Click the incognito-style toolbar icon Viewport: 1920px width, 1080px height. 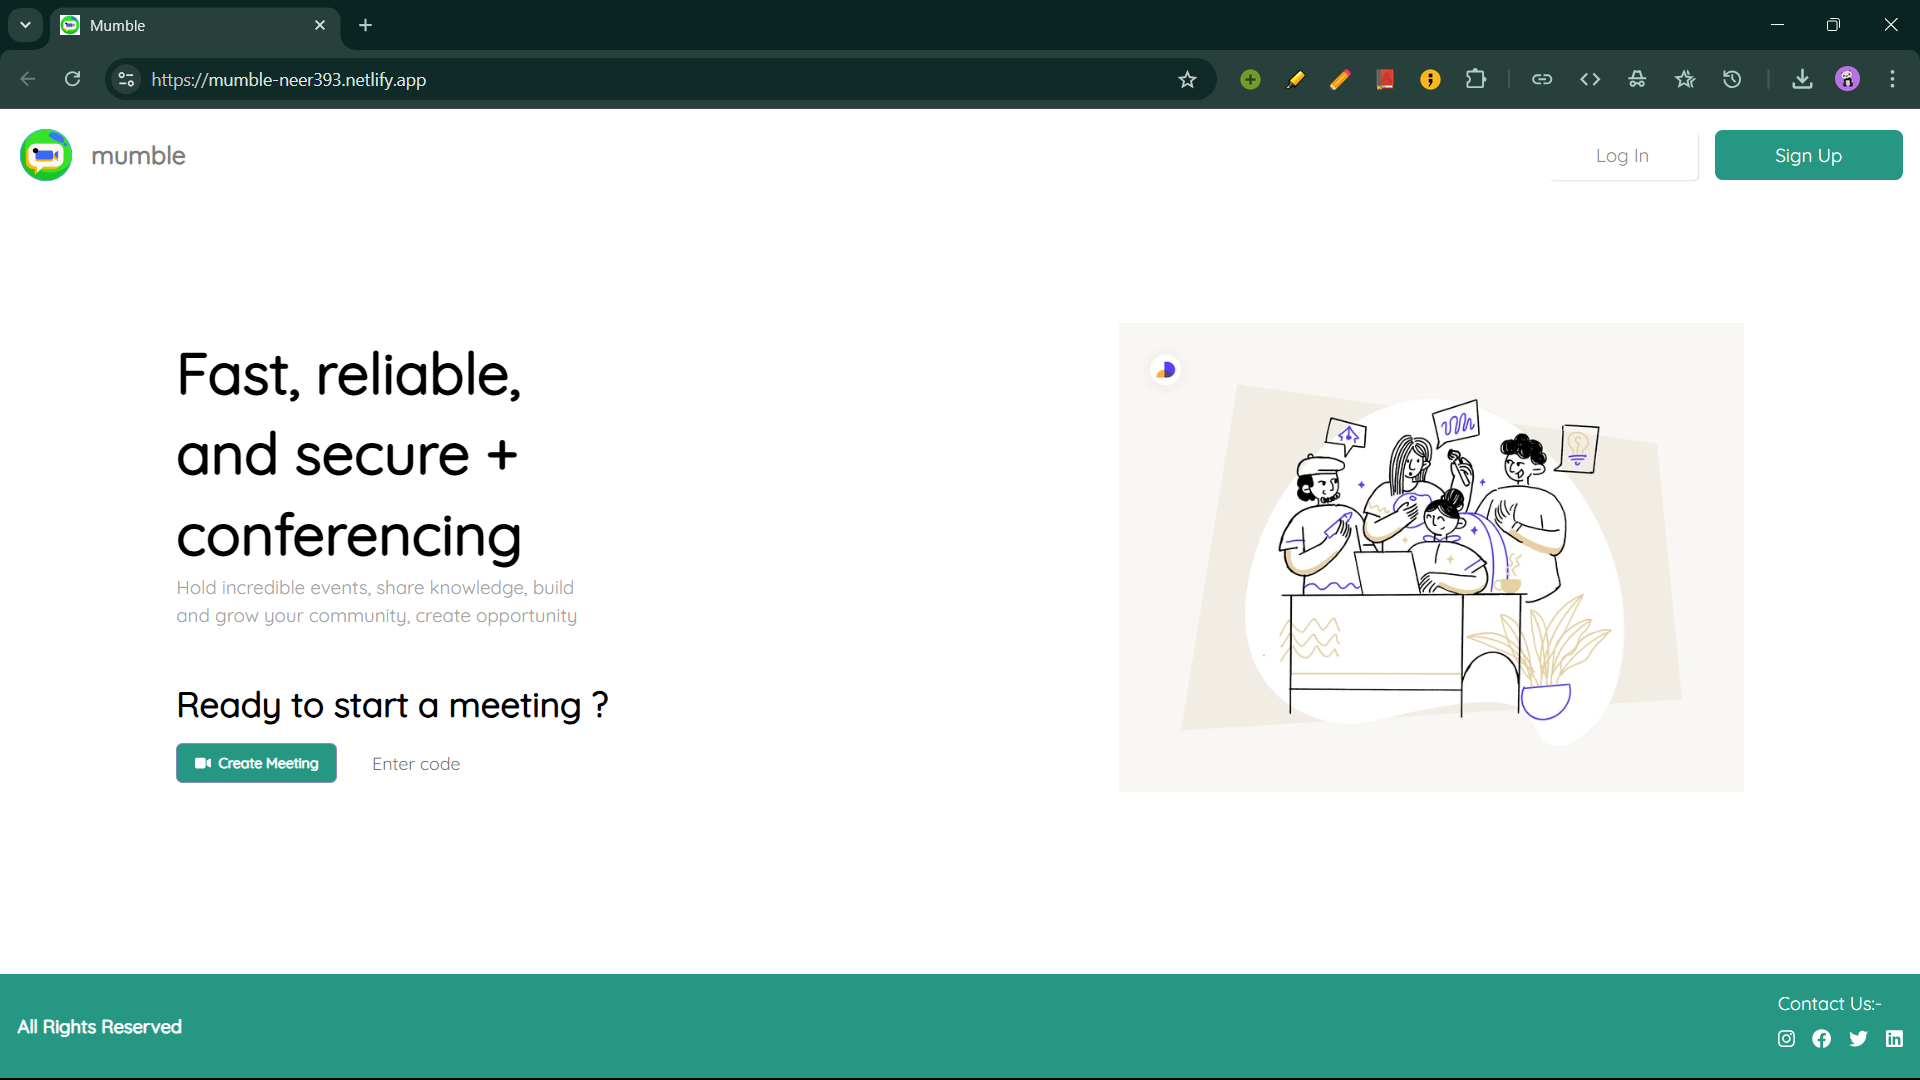click(1637, 79)
